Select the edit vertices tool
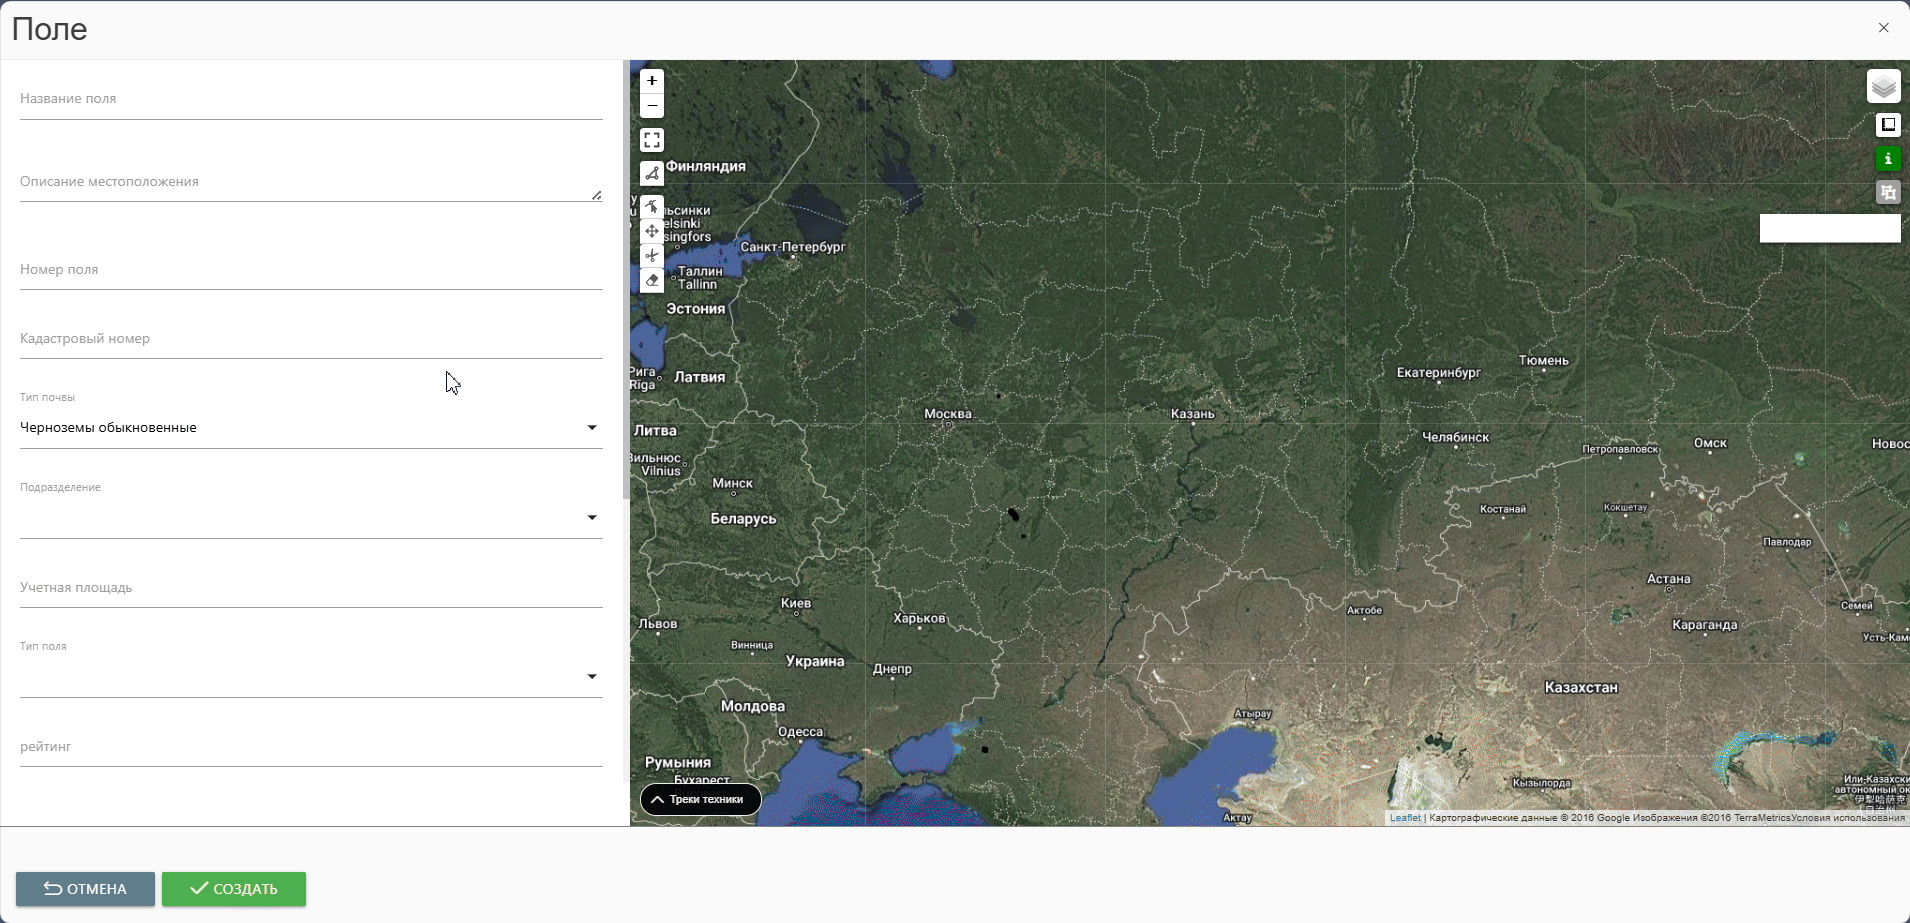 click(x=652, y=207)
